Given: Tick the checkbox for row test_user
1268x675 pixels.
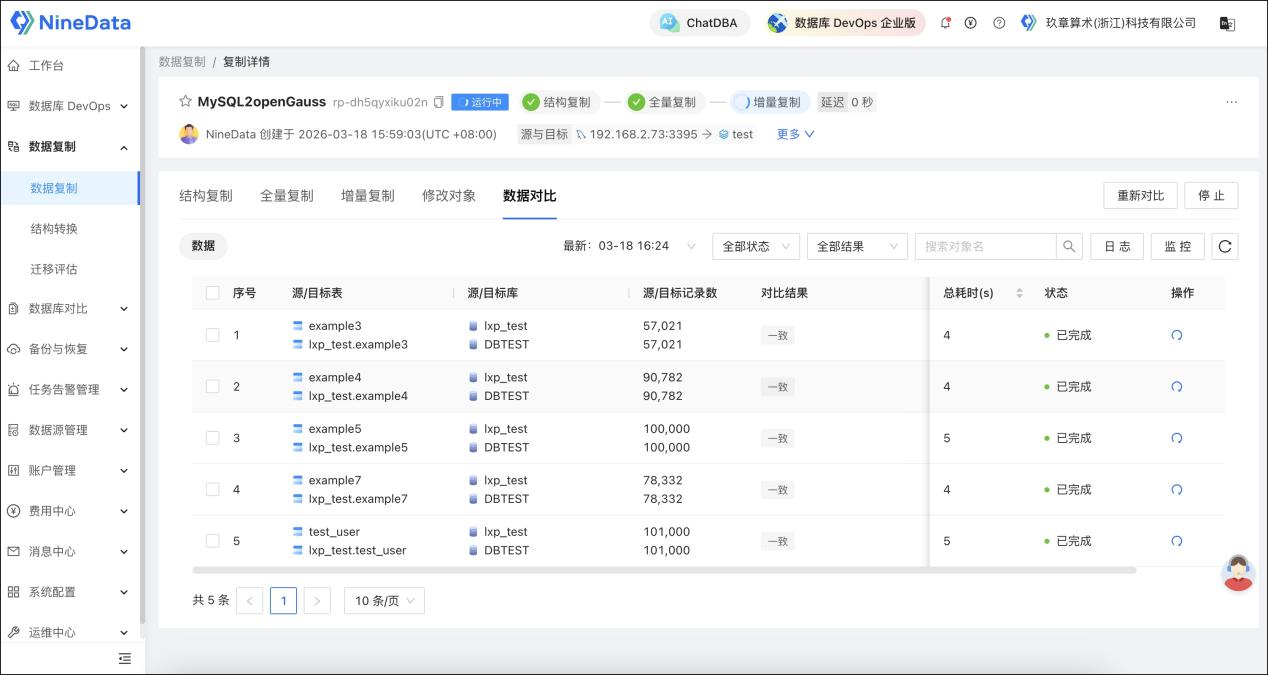Looking at the screenshot, I should 212,541.
